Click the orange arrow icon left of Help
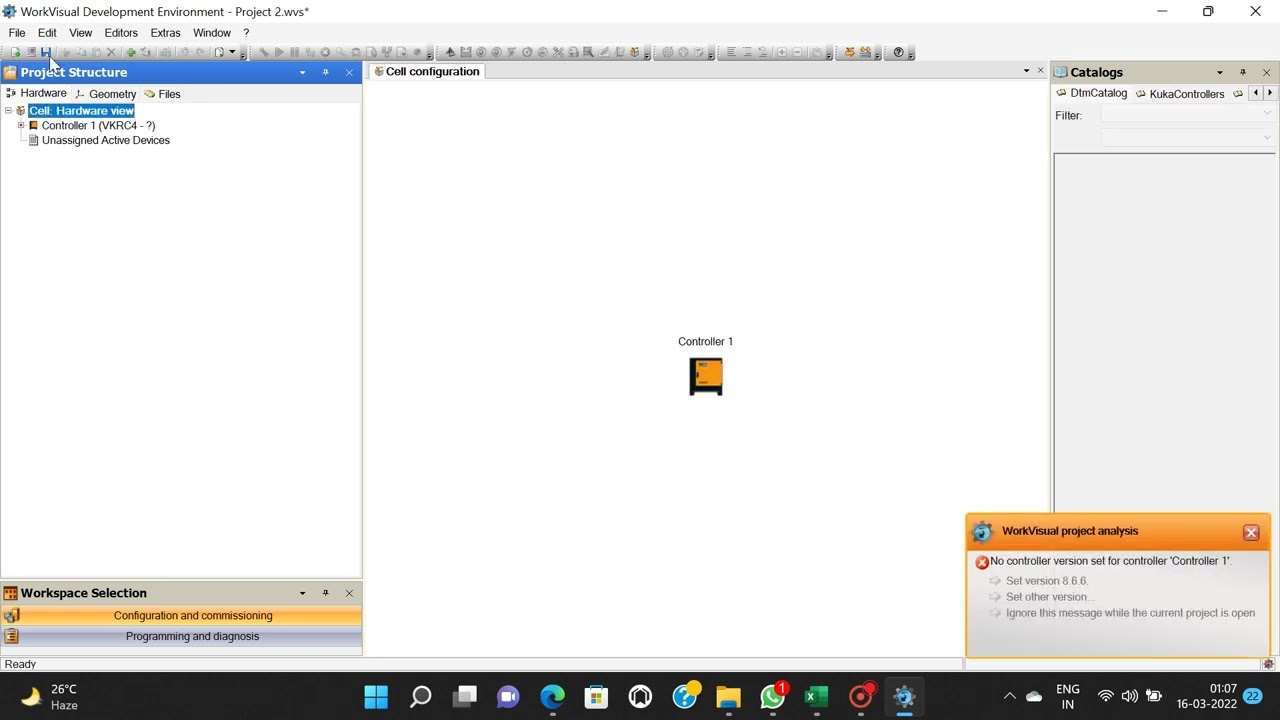This screenshot has height=720, width=1280. tap(849, 52)
